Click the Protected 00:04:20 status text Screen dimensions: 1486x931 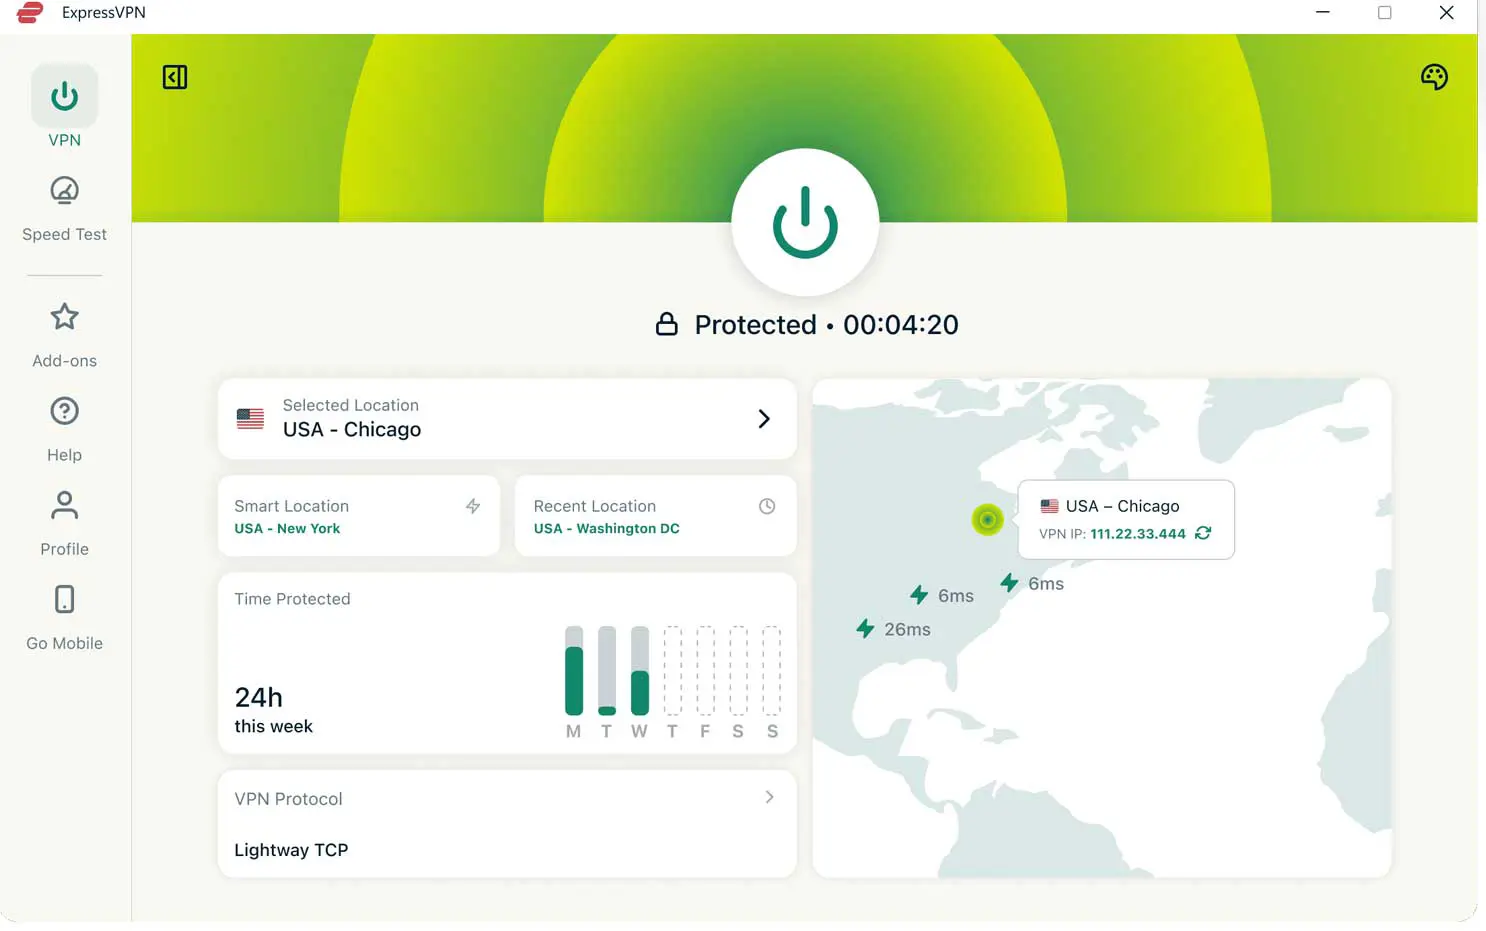(x=826, y=325)
